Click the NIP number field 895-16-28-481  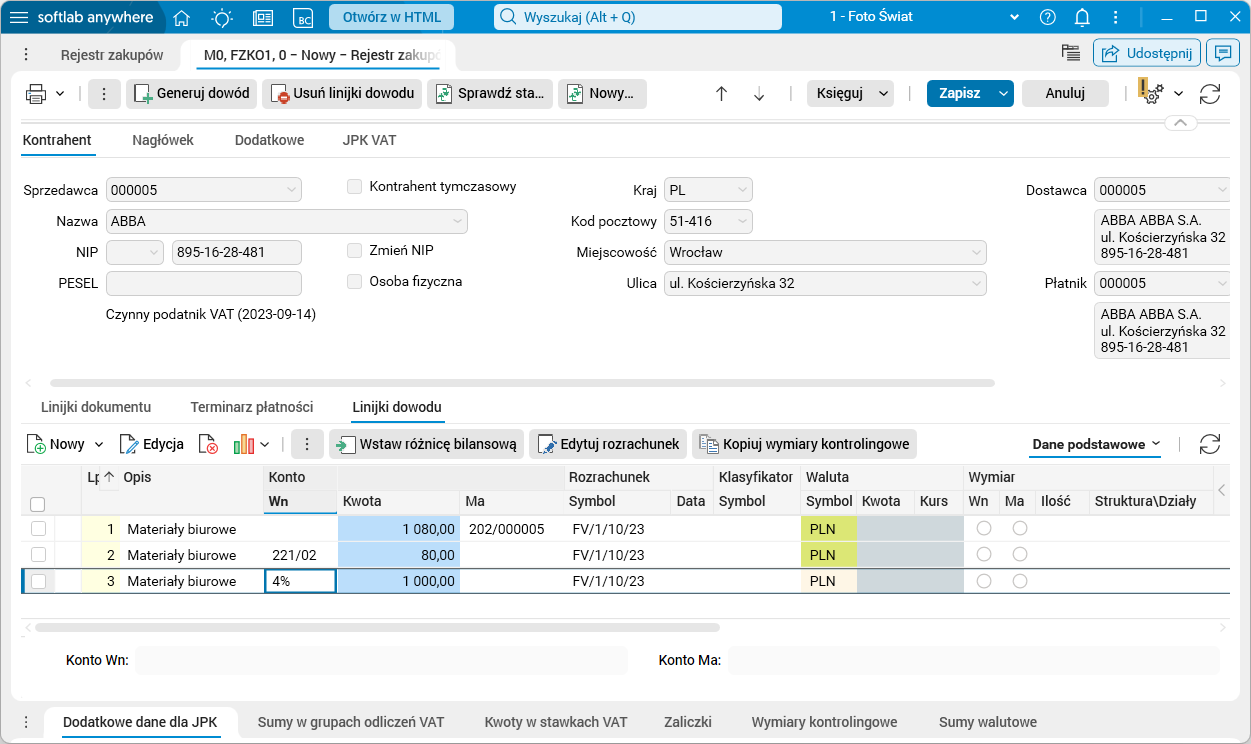pyautogui.click(x=237, y=252)
